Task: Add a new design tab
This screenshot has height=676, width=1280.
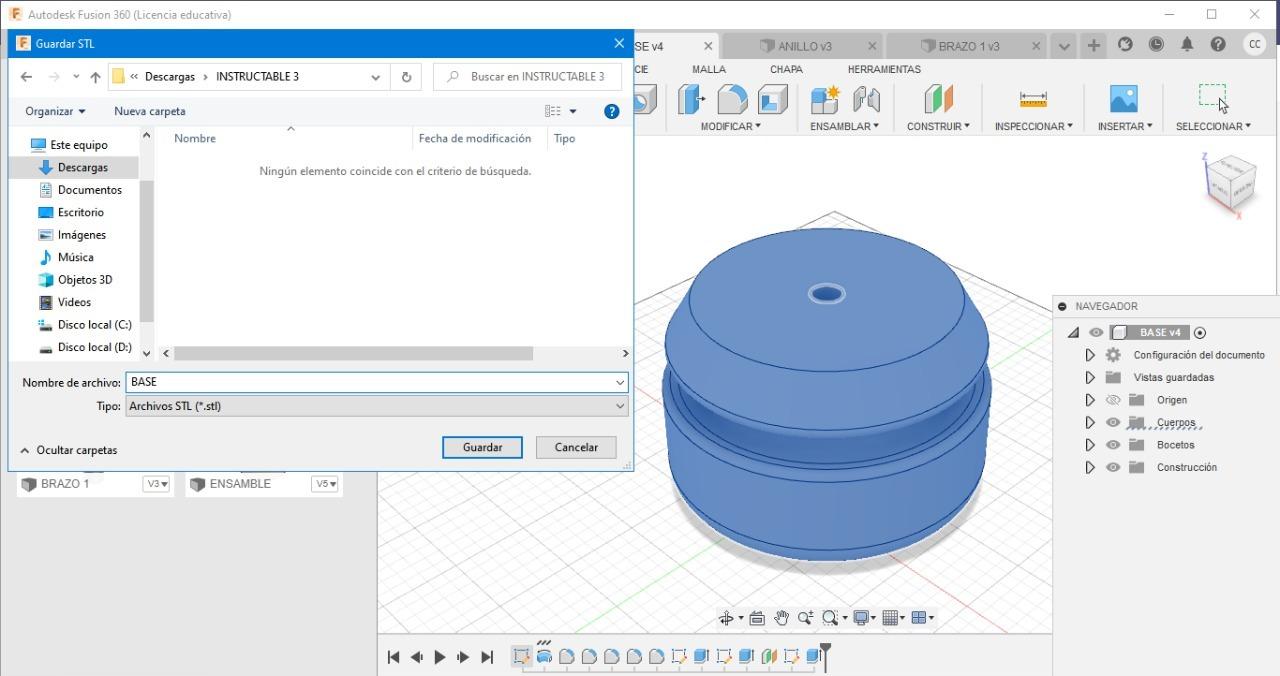Action: point(1094,45)
